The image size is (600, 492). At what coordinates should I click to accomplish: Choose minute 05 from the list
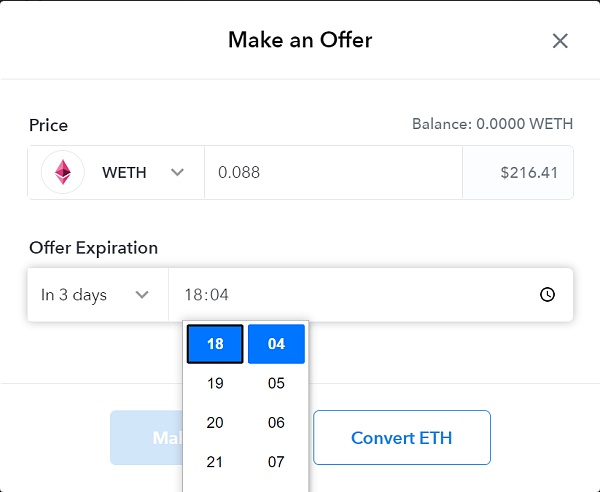(x=276, y=383)
